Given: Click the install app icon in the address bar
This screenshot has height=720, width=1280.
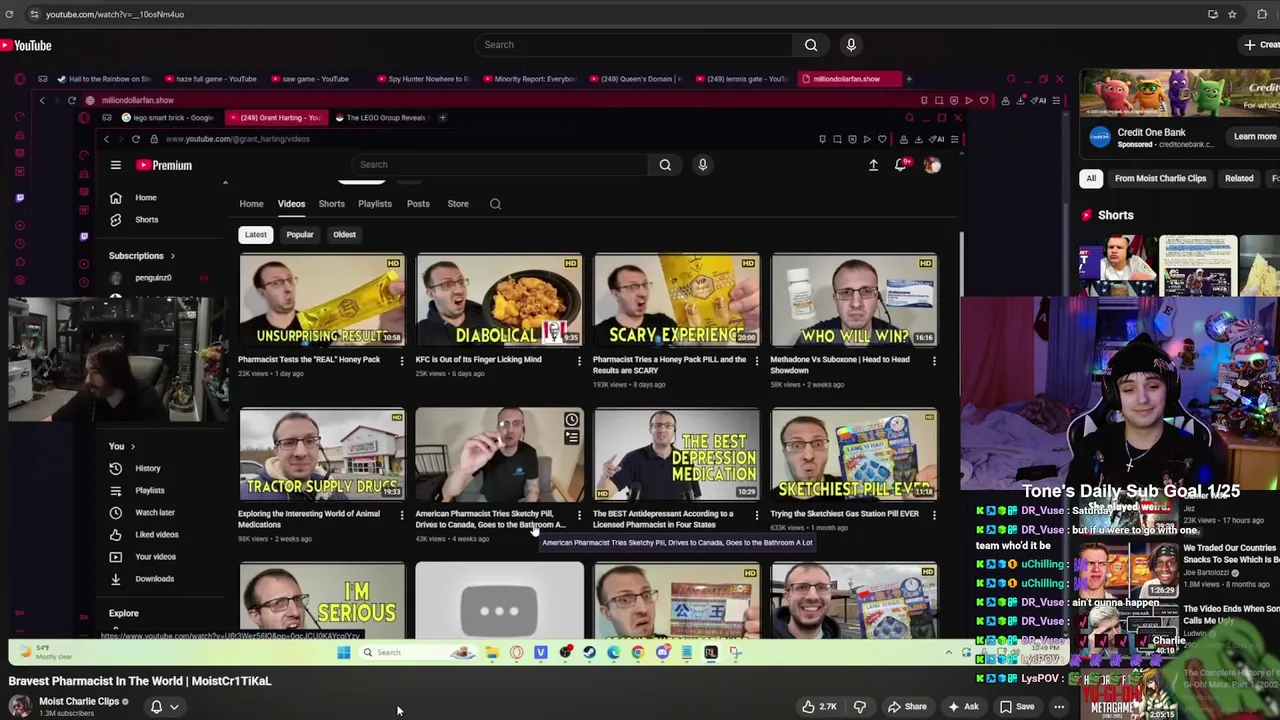Looking at the screenshot, I should (x=1212, y=14).
